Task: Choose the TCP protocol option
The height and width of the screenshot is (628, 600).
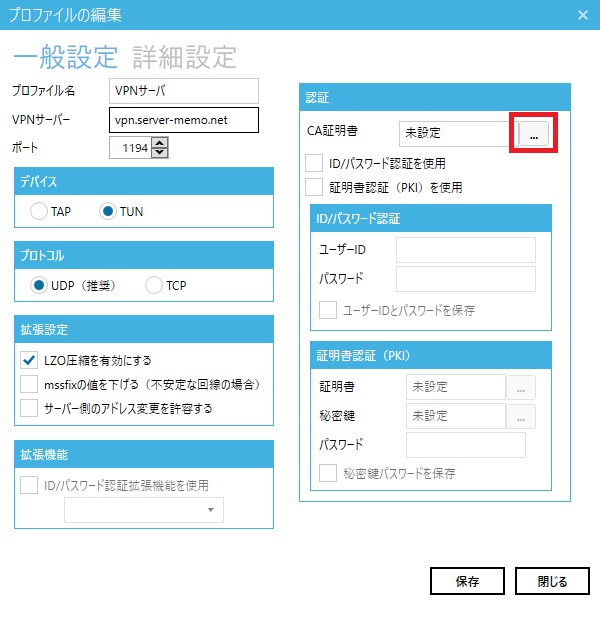Action: point(154,285)
